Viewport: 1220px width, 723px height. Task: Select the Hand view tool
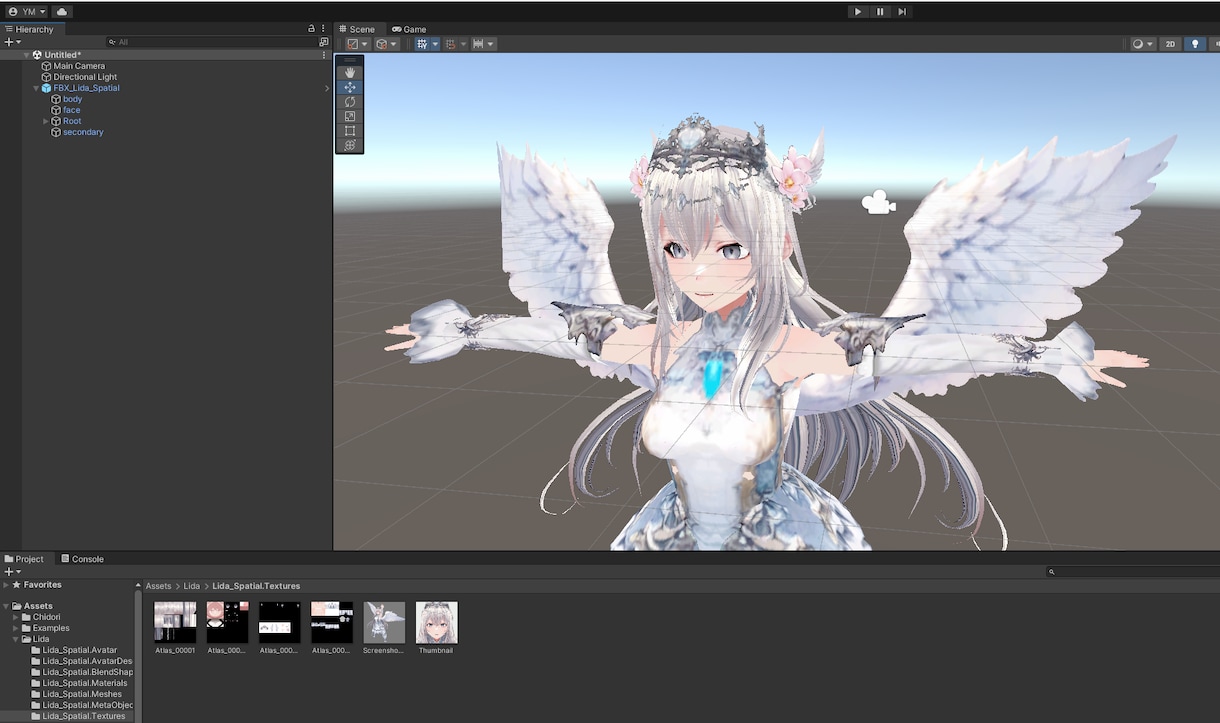(350, 72)
